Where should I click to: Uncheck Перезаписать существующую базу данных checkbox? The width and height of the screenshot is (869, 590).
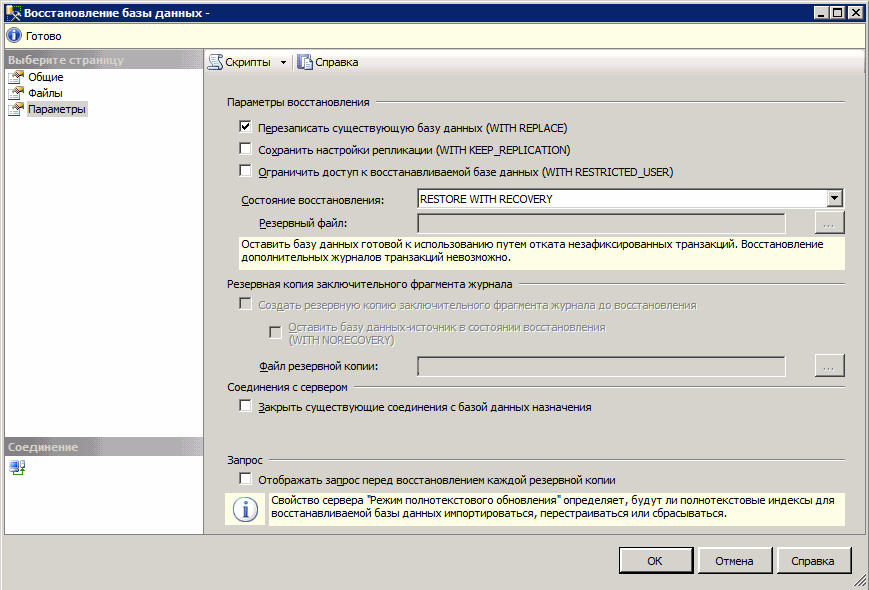click(245, 128)
